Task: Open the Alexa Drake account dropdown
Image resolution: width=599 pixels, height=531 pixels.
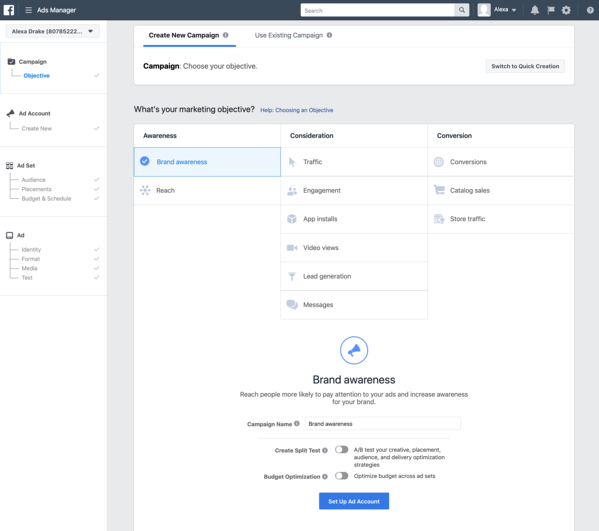Action: click(x=53, y=31)
